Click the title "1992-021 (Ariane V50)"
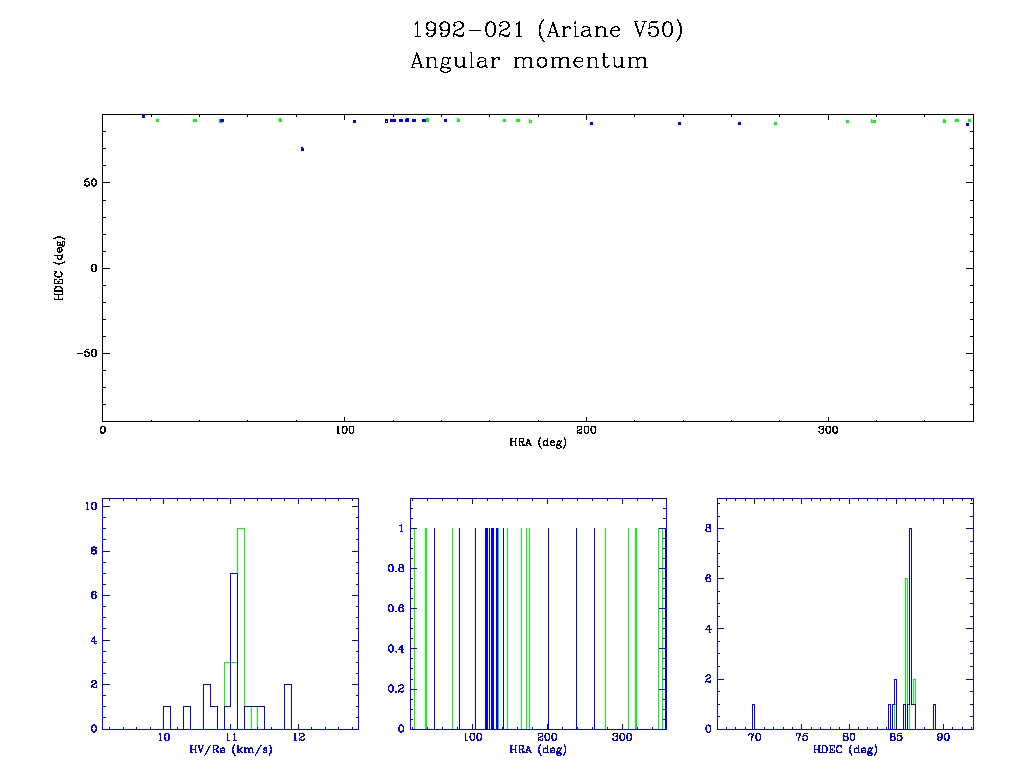This screenshot has height=768, width=1024. tap(547, 31)
